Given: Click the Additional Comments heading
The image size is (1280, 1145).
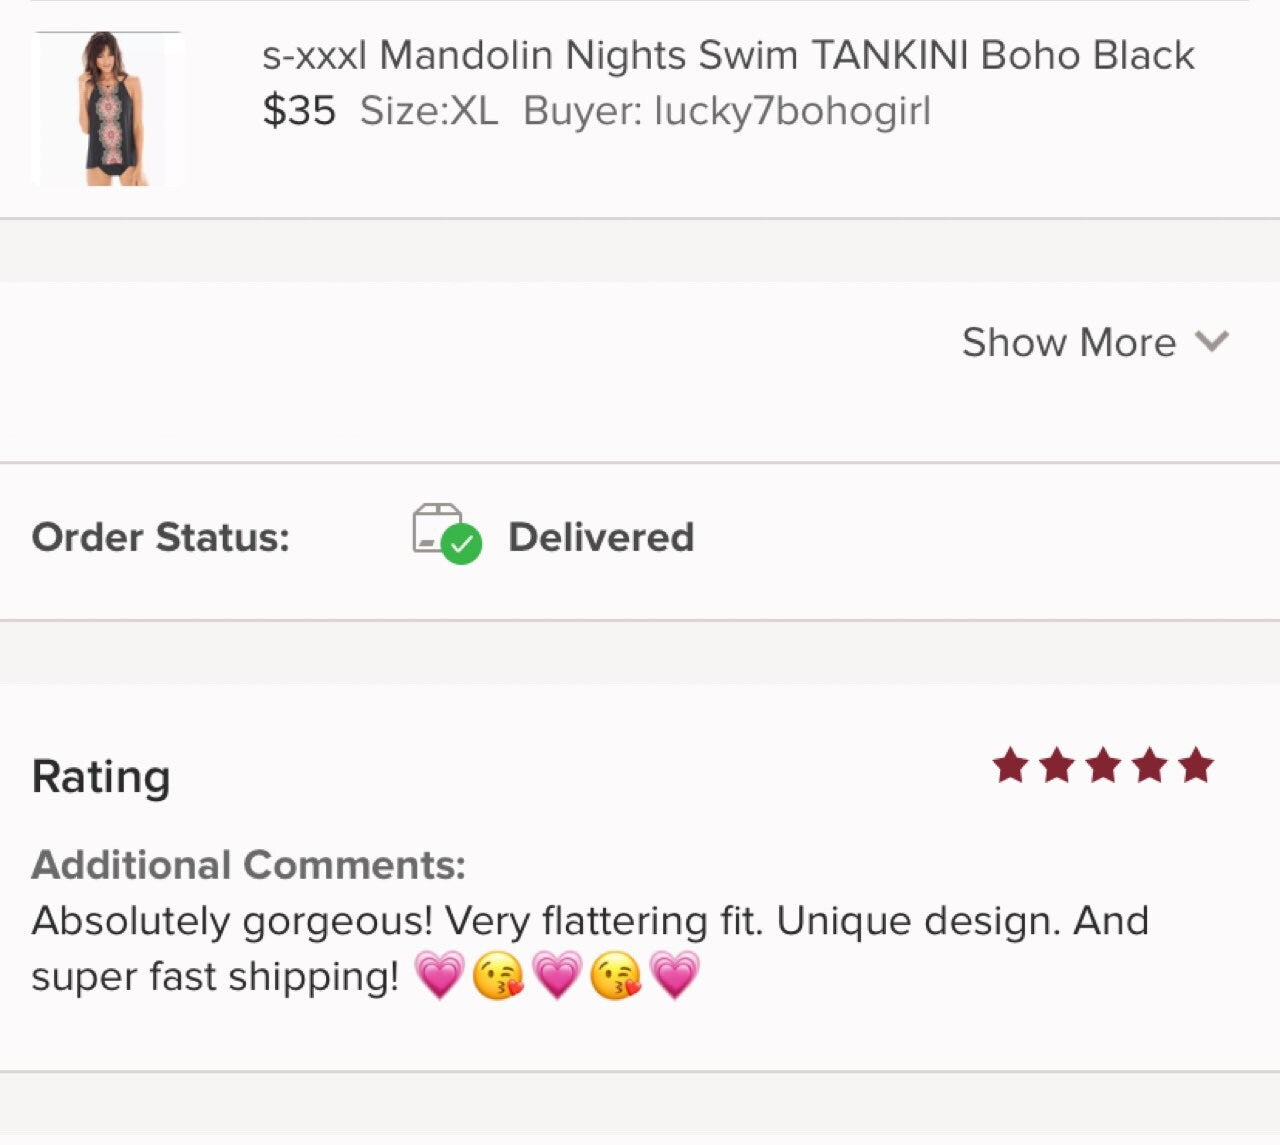Looking at the screenshot, I should point(248,865).
